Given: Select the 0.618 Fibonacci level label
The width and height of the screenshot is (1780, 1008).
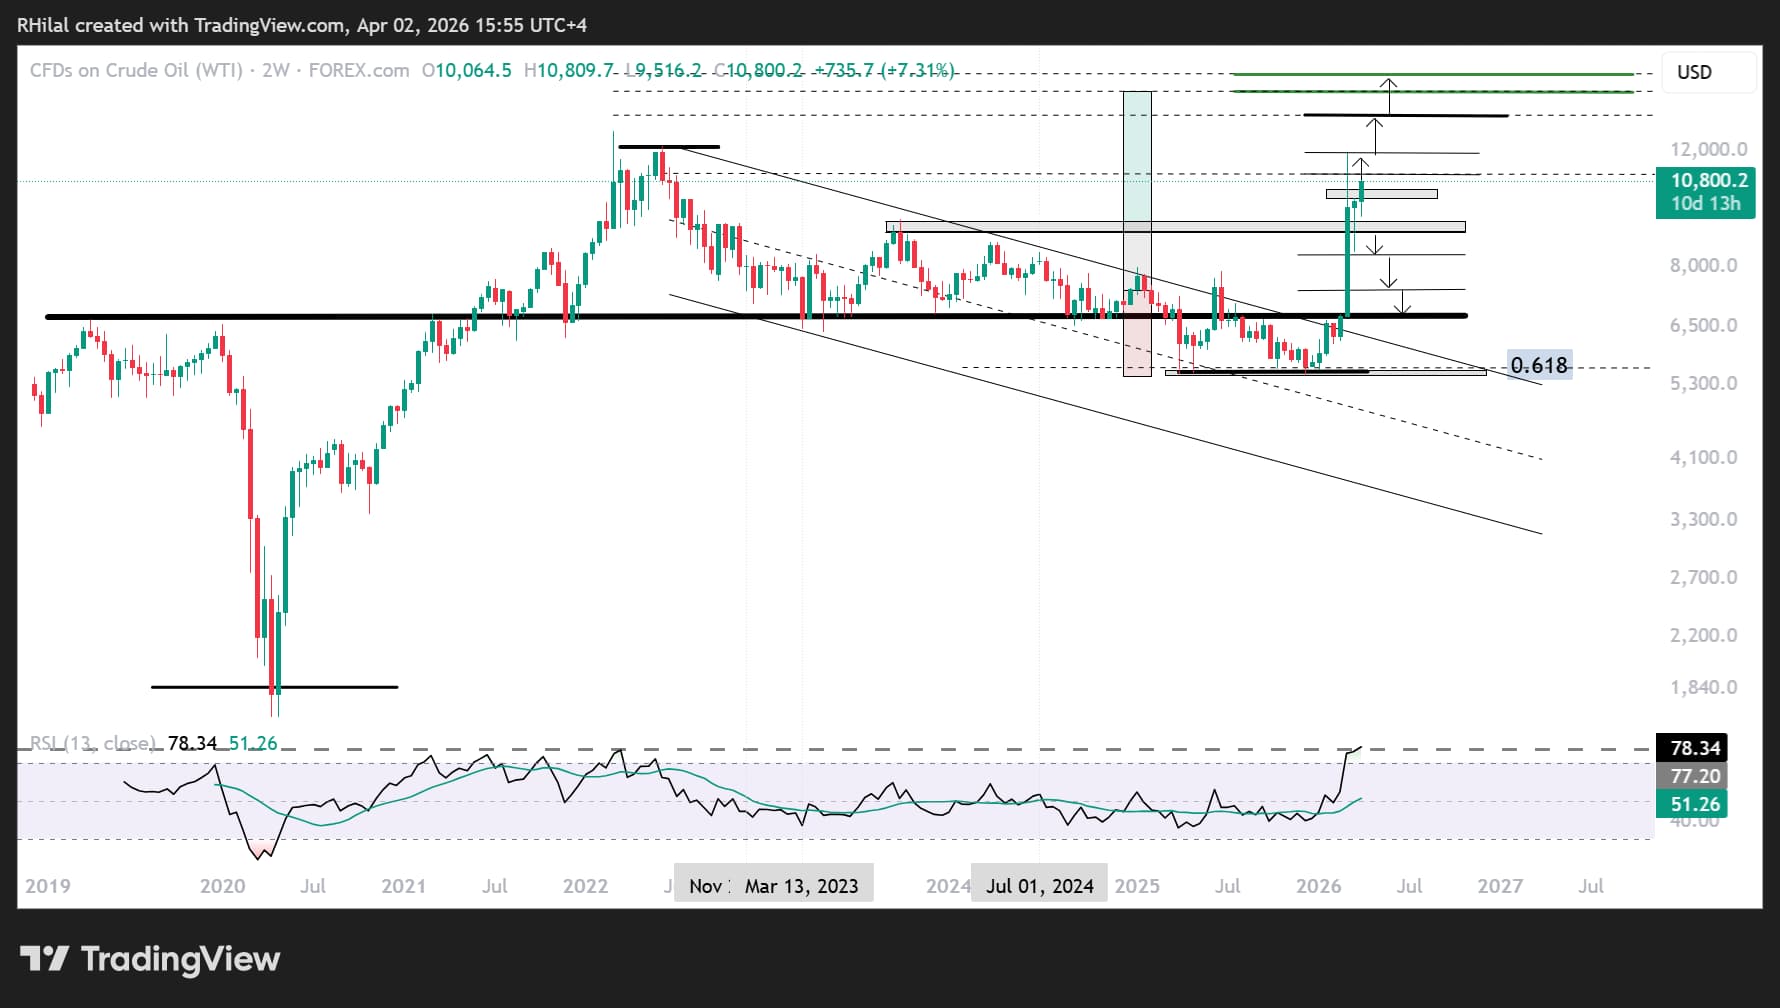Looking at the screenshot, I should click(x=1538, y=365).
